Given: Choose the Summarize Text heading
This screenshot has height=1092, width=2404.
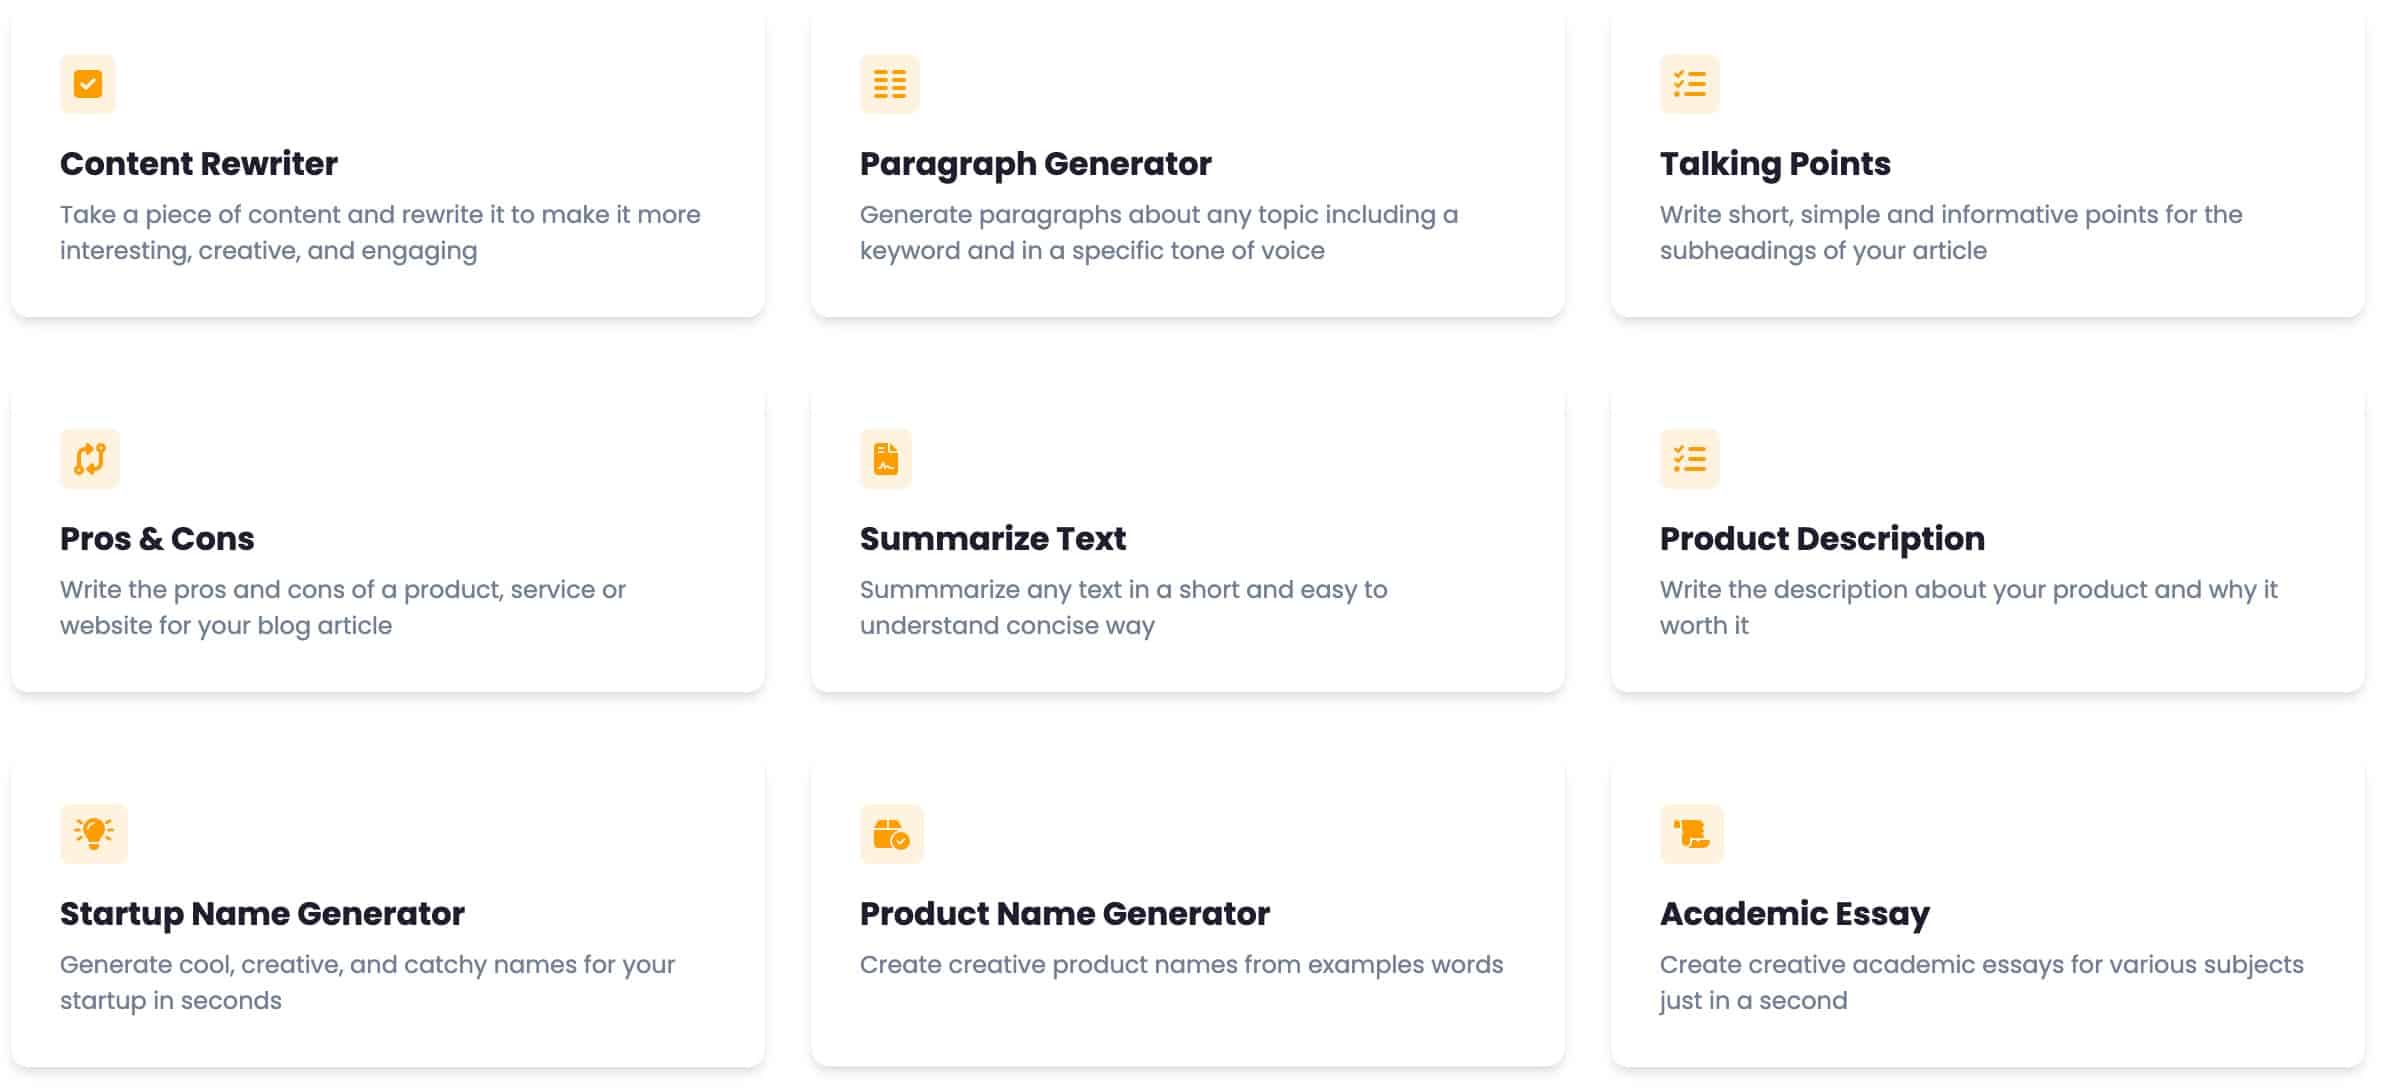Looking at the screenshot, I should point(992,539).
